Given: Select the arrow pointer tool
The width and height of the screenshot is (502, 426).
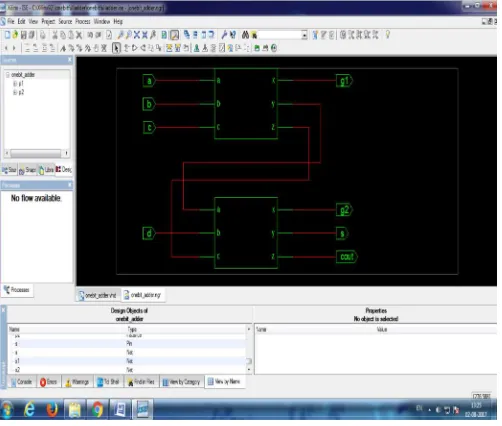Looking at the screenshot, I should tap(116, 48).
